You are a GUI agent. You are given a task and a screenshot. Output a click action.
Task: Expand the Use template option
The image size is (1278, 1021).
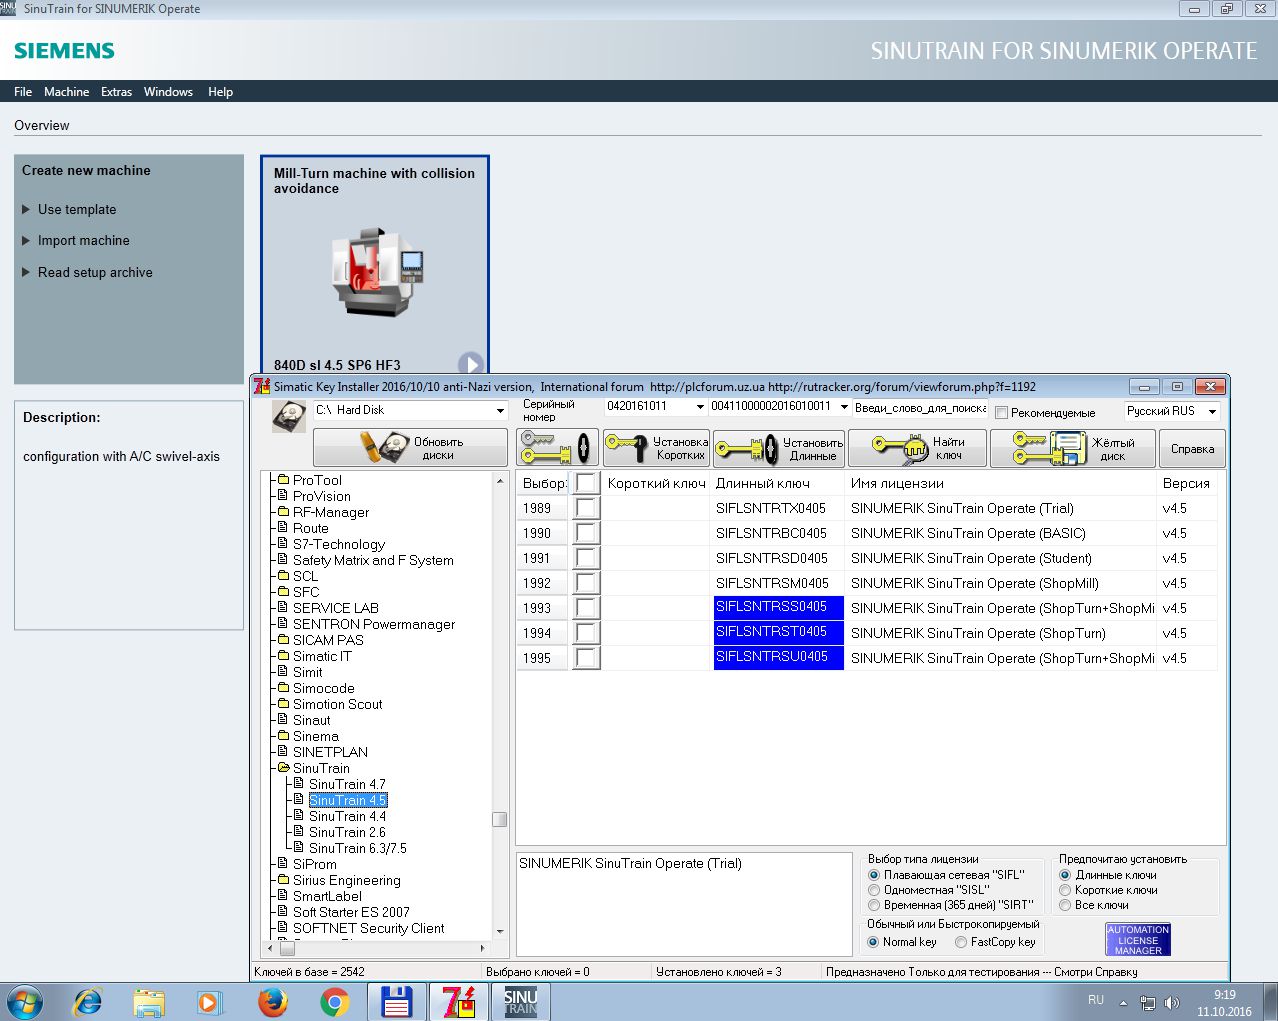(x=77, y=209)
